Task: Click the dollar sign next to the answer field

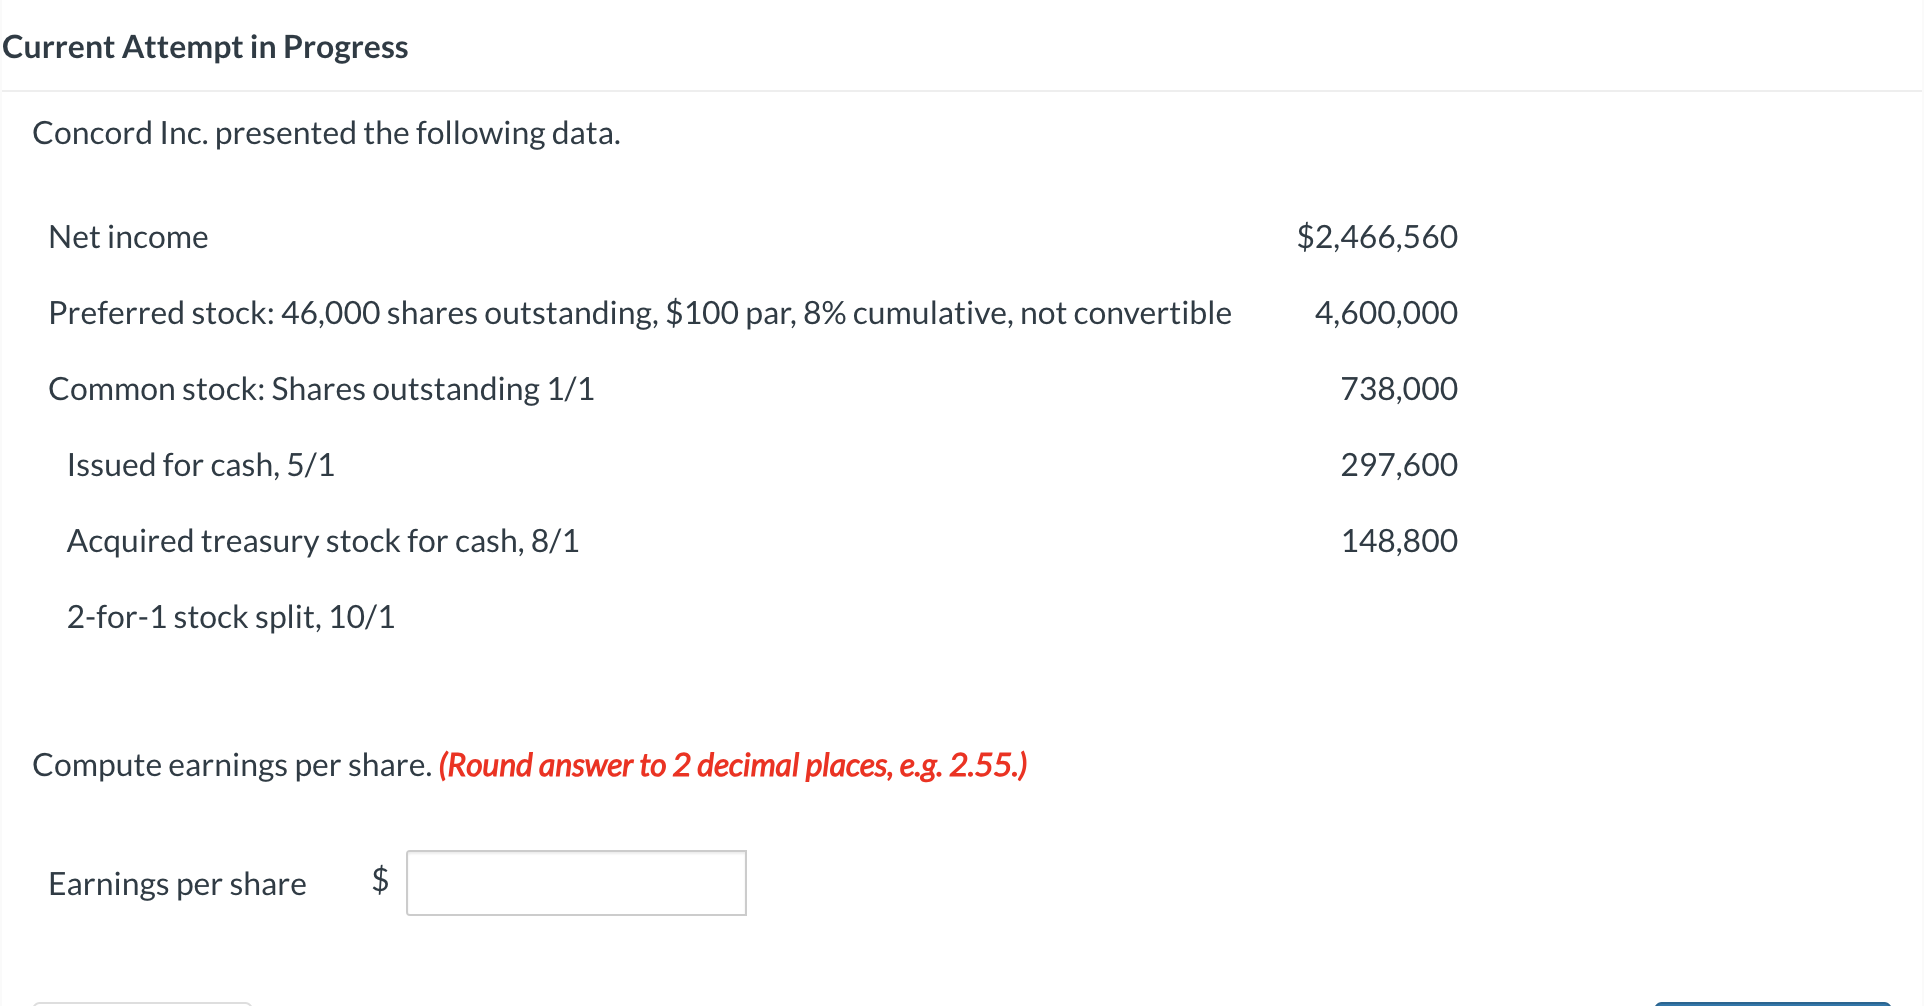Action: 380,882
